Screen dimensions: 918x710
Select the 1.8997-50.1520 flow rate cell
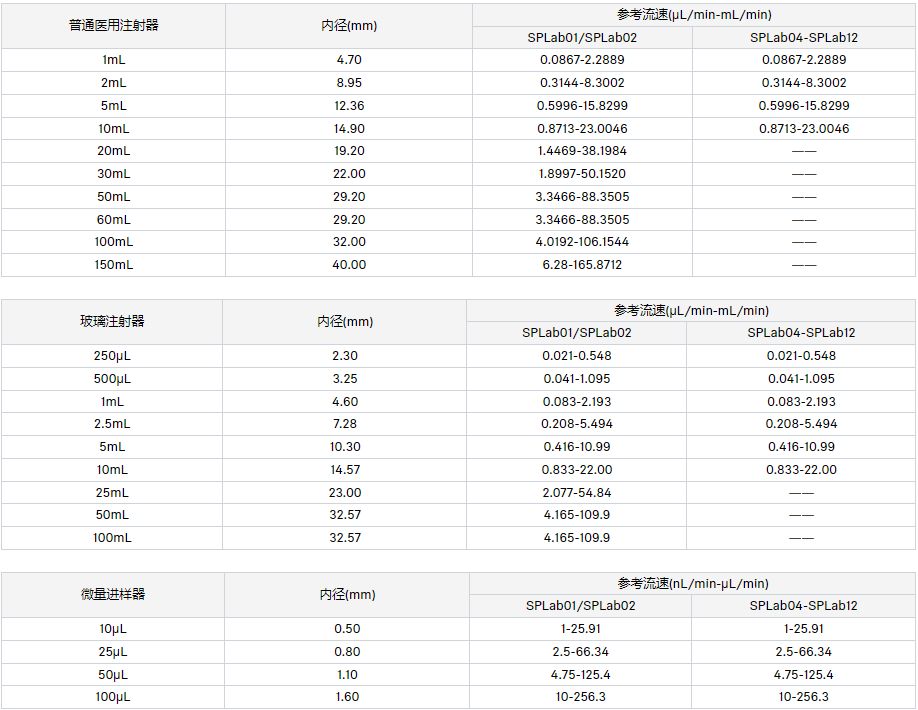pyautogui.click(x=582, y=174)
